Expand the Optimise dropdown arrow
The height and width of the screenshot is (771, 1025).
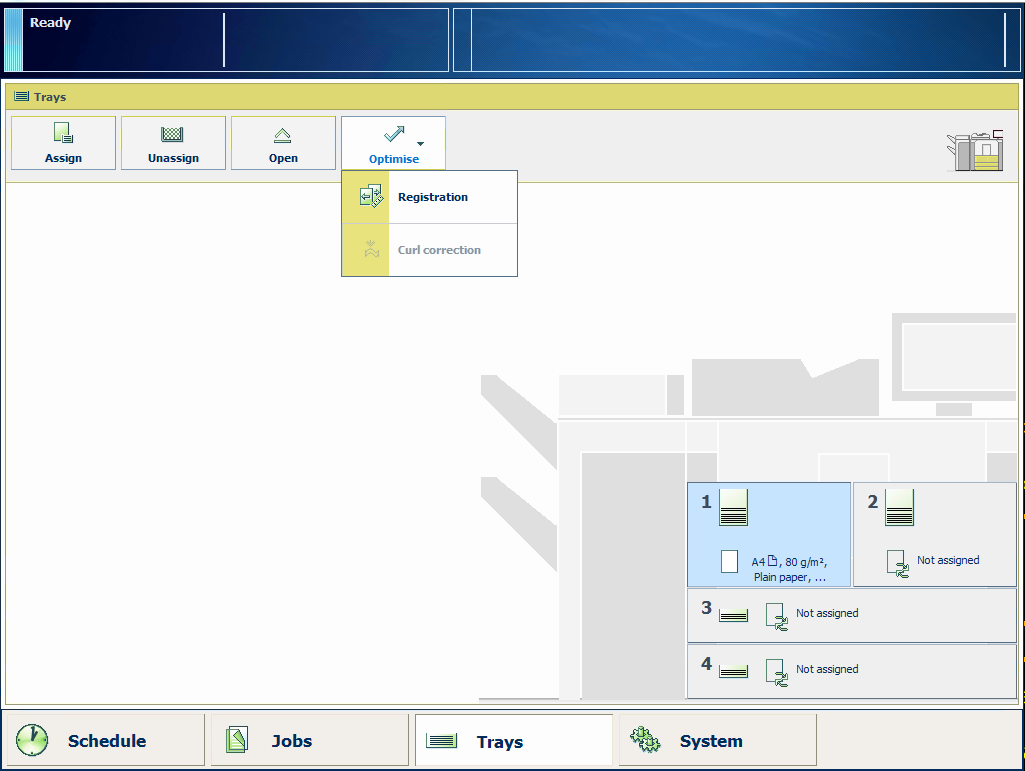coord(421,144)
